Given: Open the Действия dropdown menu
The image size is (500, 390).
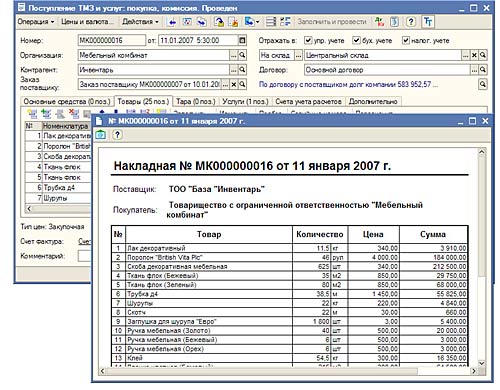Looking at the screenshot, I should coord(140,22).
